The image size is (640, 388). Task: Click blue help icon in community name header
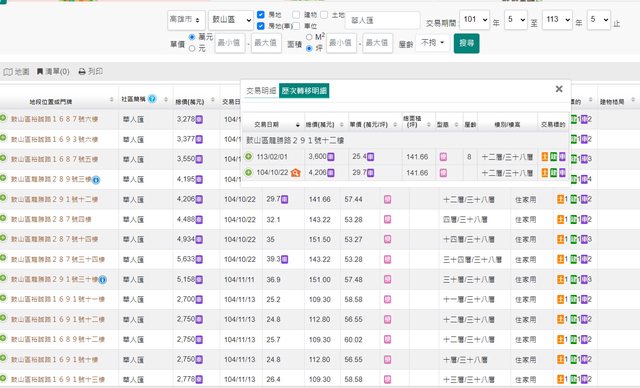pyautogui.click(x=152, y=99)
